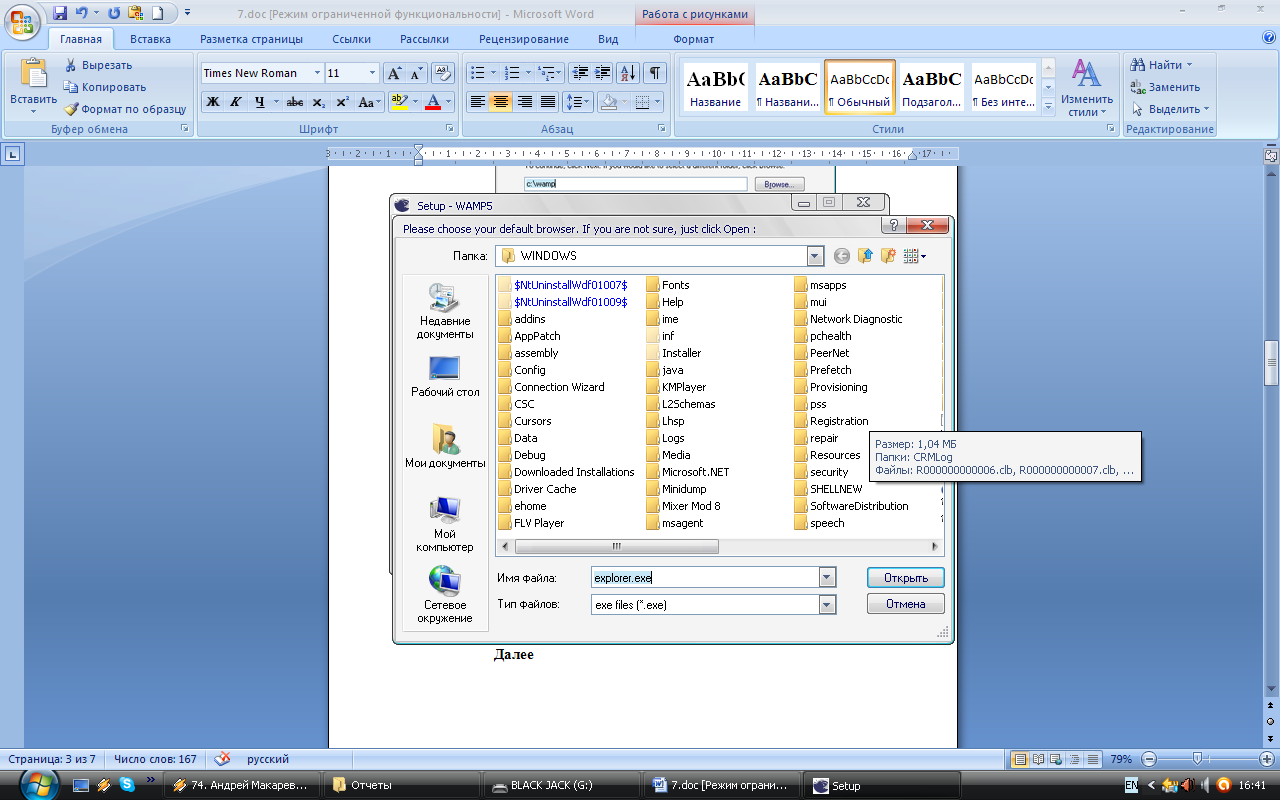Copy selection with Копировать
This screenshot has height=800, width=1280.
(x=104, y=87)
